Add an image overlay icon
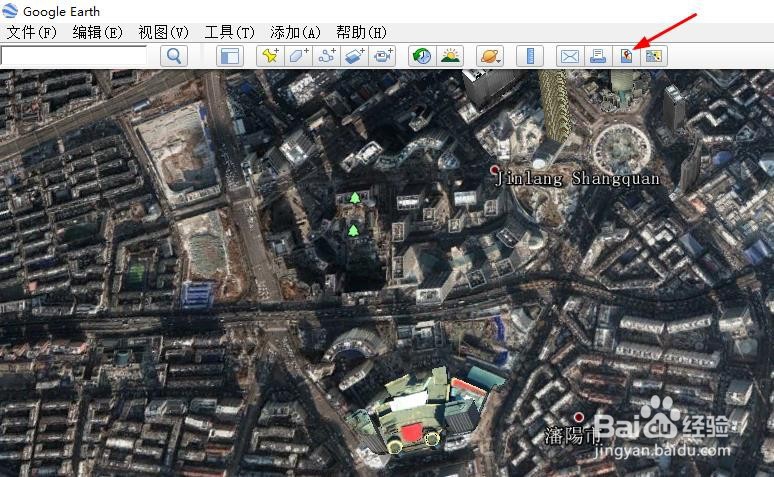Screen dimensions: 774x477 click(354, 56)
